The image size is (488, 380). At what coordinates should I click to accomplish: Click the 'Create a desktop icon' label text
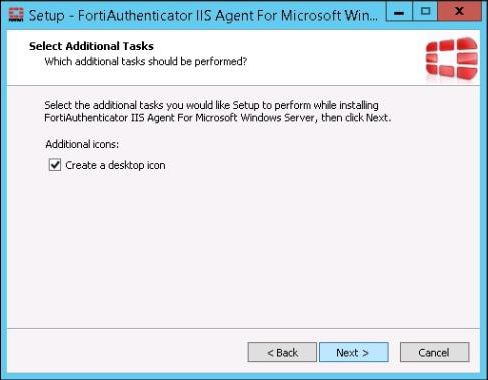click(115, 165)
